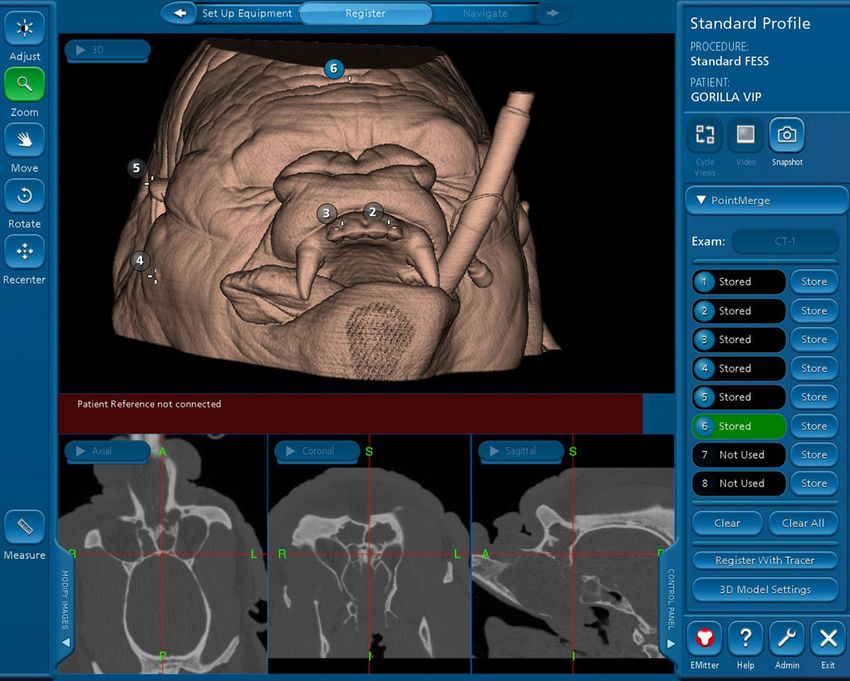
Task: Click Store for point 1
Action: (814, 282)
